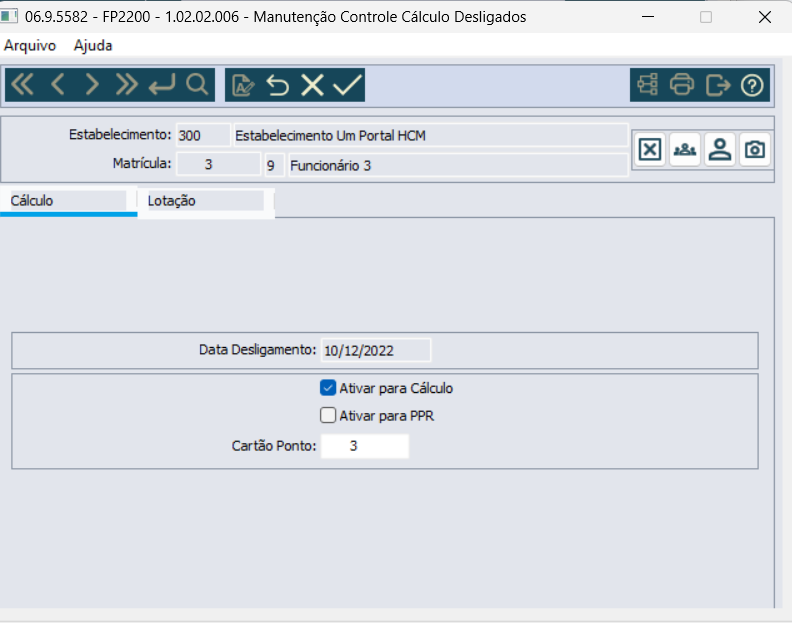
Task: Click the exit door icon
Action: [718, 84]
